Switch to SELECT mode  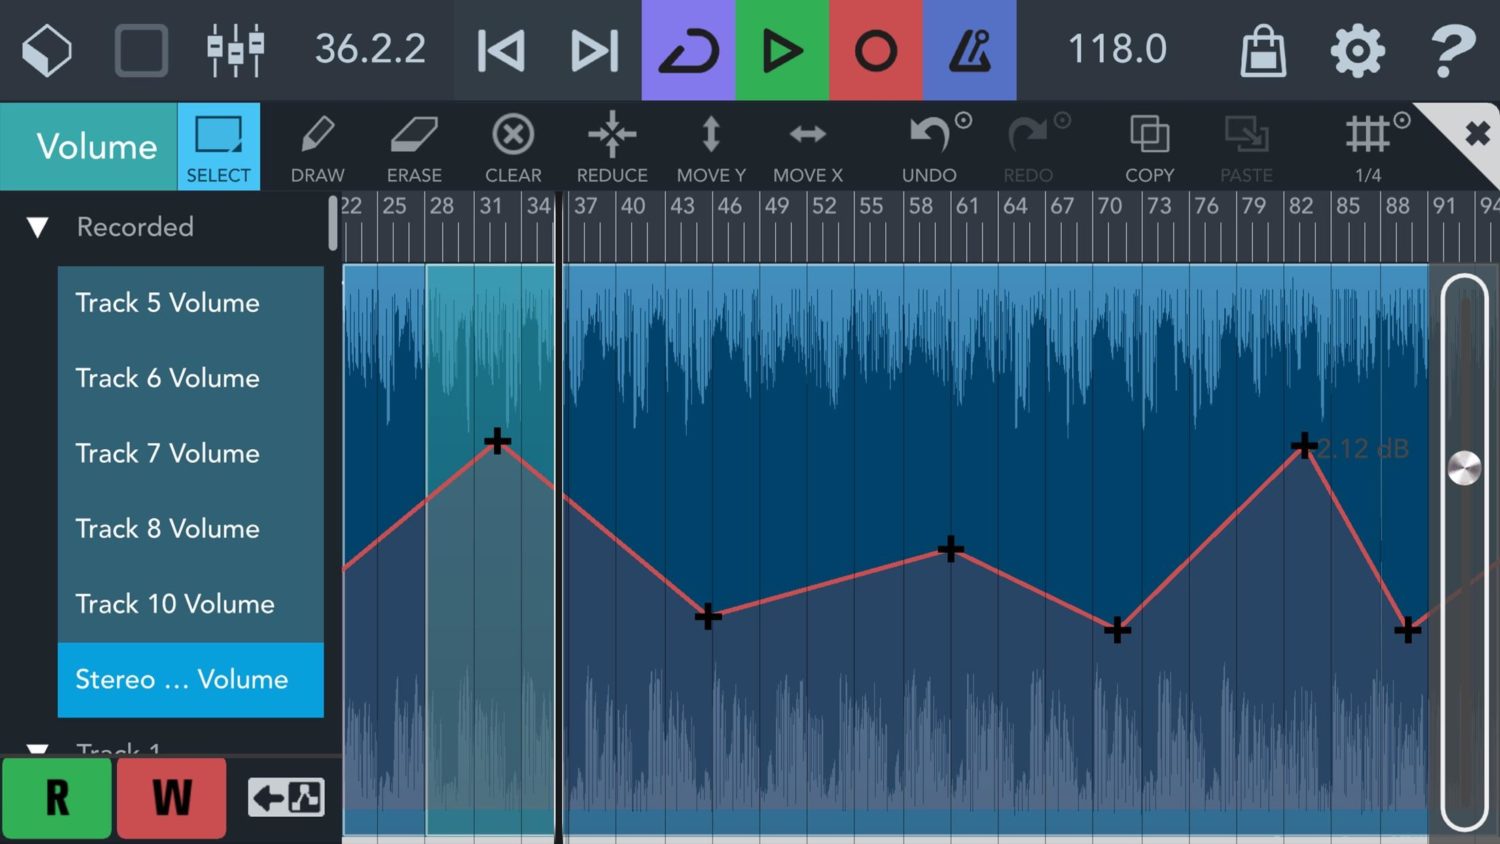point(218,146)
